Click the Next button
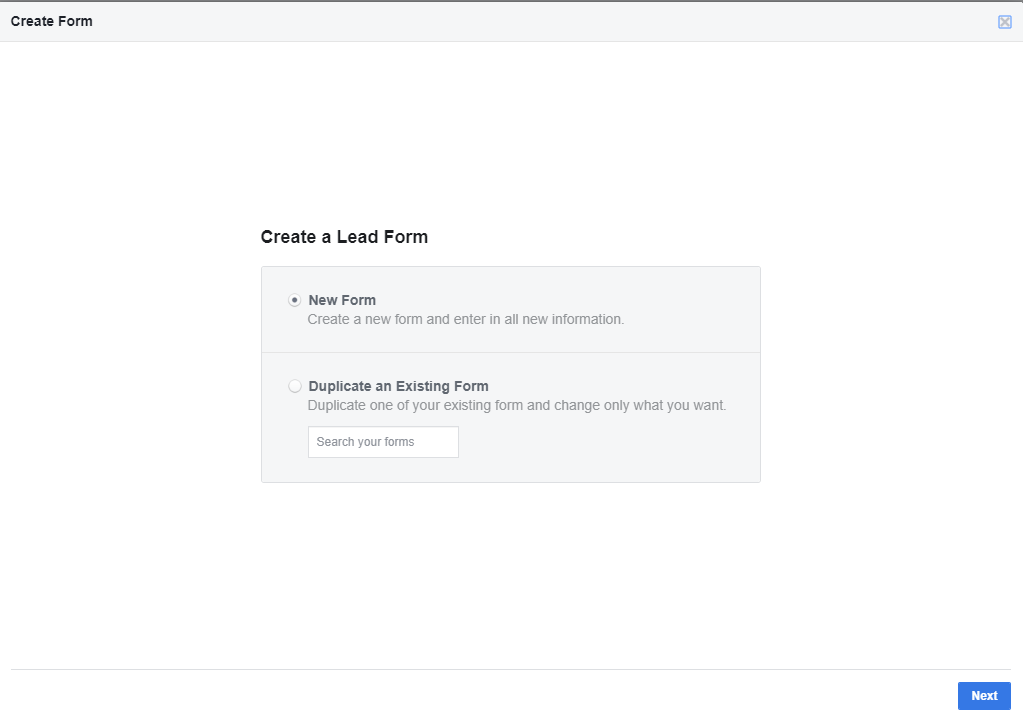This screenshot has height=720, width=1023. click(984, 696)
